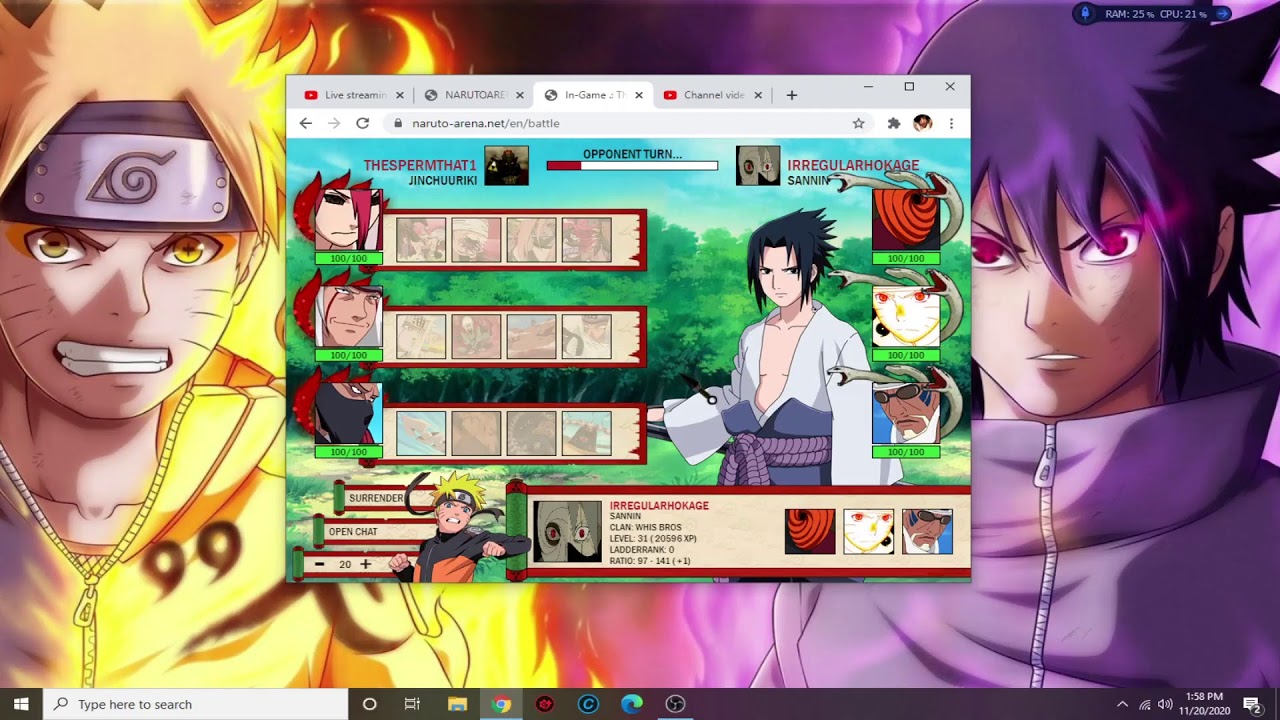Click yellow-faced team icon in info panel
Viewport: 1280px width, 720px height.
[x=869, y=532]
